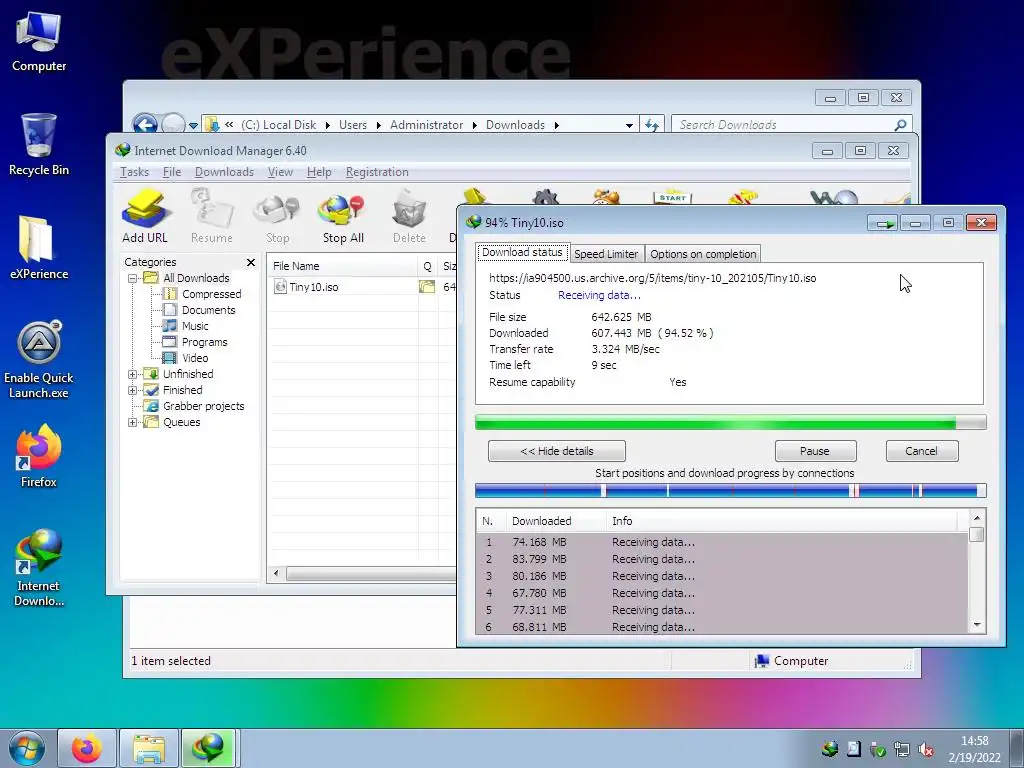The height and width of the screenshot is (768, 1024).
Task: Click scroll up arrow in connections list
Action: click(x=977, y=518)
